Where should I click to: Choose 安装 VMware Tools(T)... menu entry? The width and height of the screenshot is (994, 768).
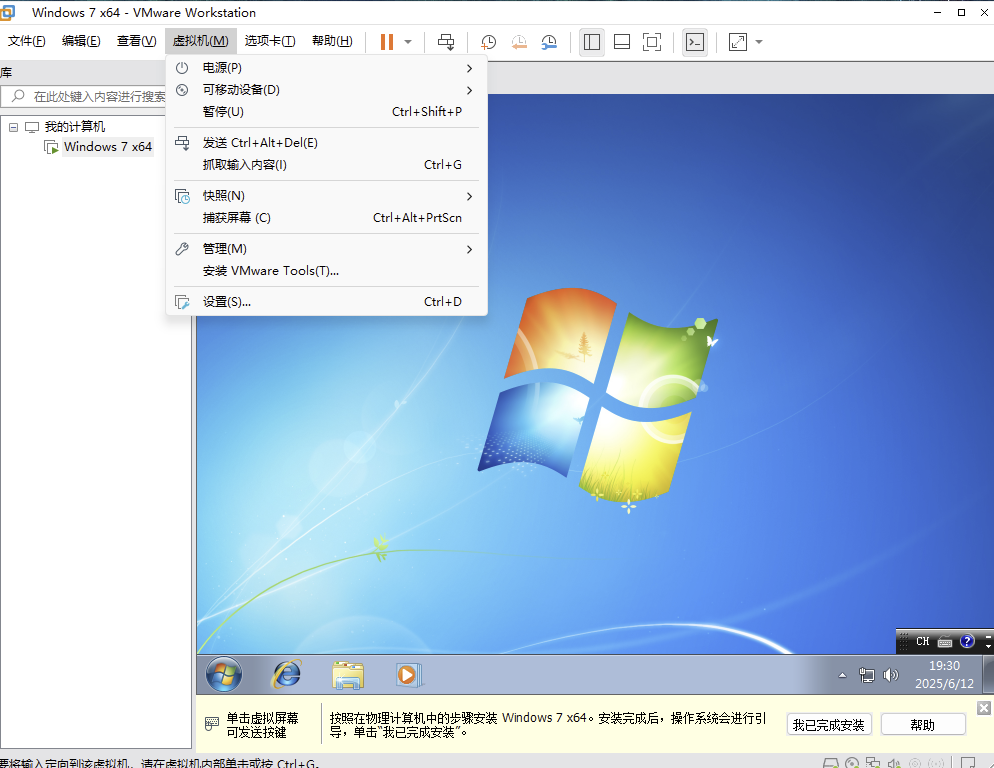point(326,271)
